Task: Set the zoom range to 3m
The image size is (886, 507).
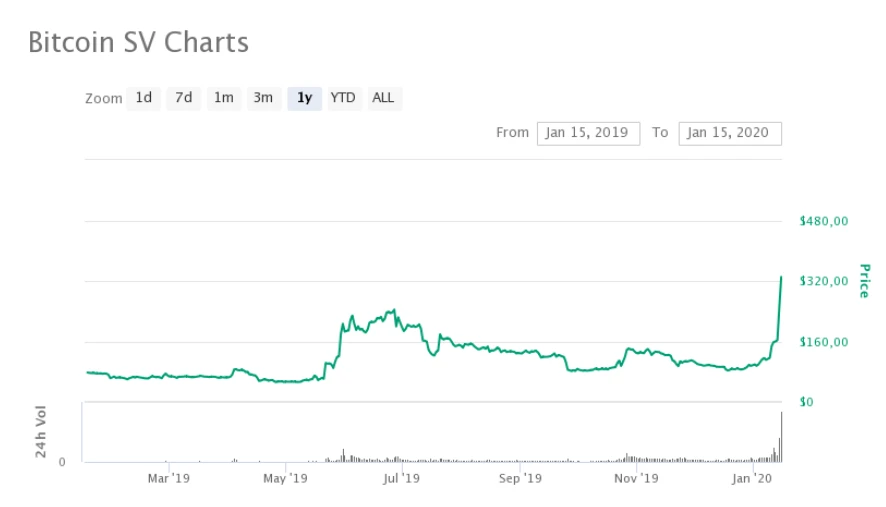Action: coord(263,98)
